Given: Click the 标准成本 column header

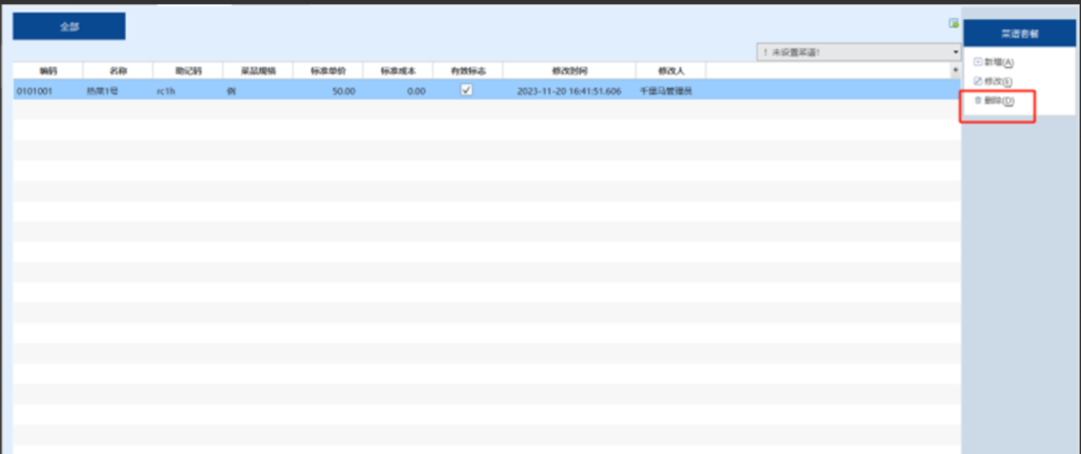Looking at the screenshot, I should [x=397, y=71].
